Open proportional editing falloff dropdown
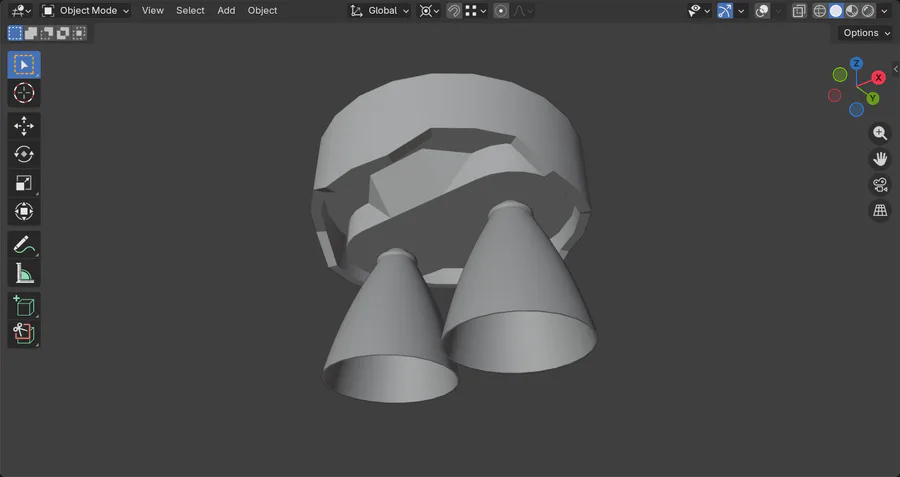The image size is (900, 477). coord(522,10)
